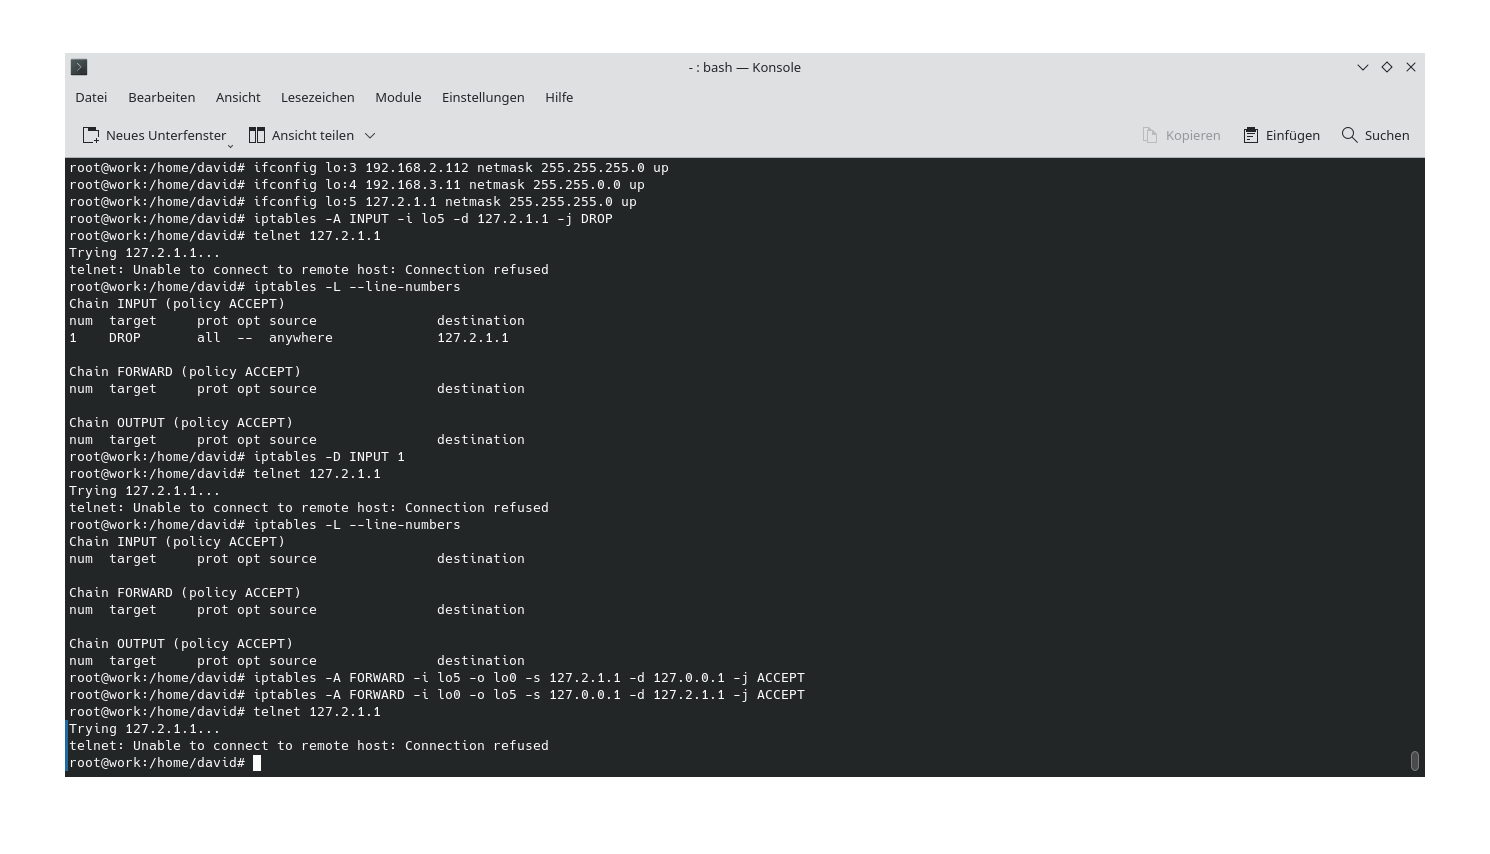Open the Datei menu
This screenshot has height=854, width=1490.
pos(90,97)
